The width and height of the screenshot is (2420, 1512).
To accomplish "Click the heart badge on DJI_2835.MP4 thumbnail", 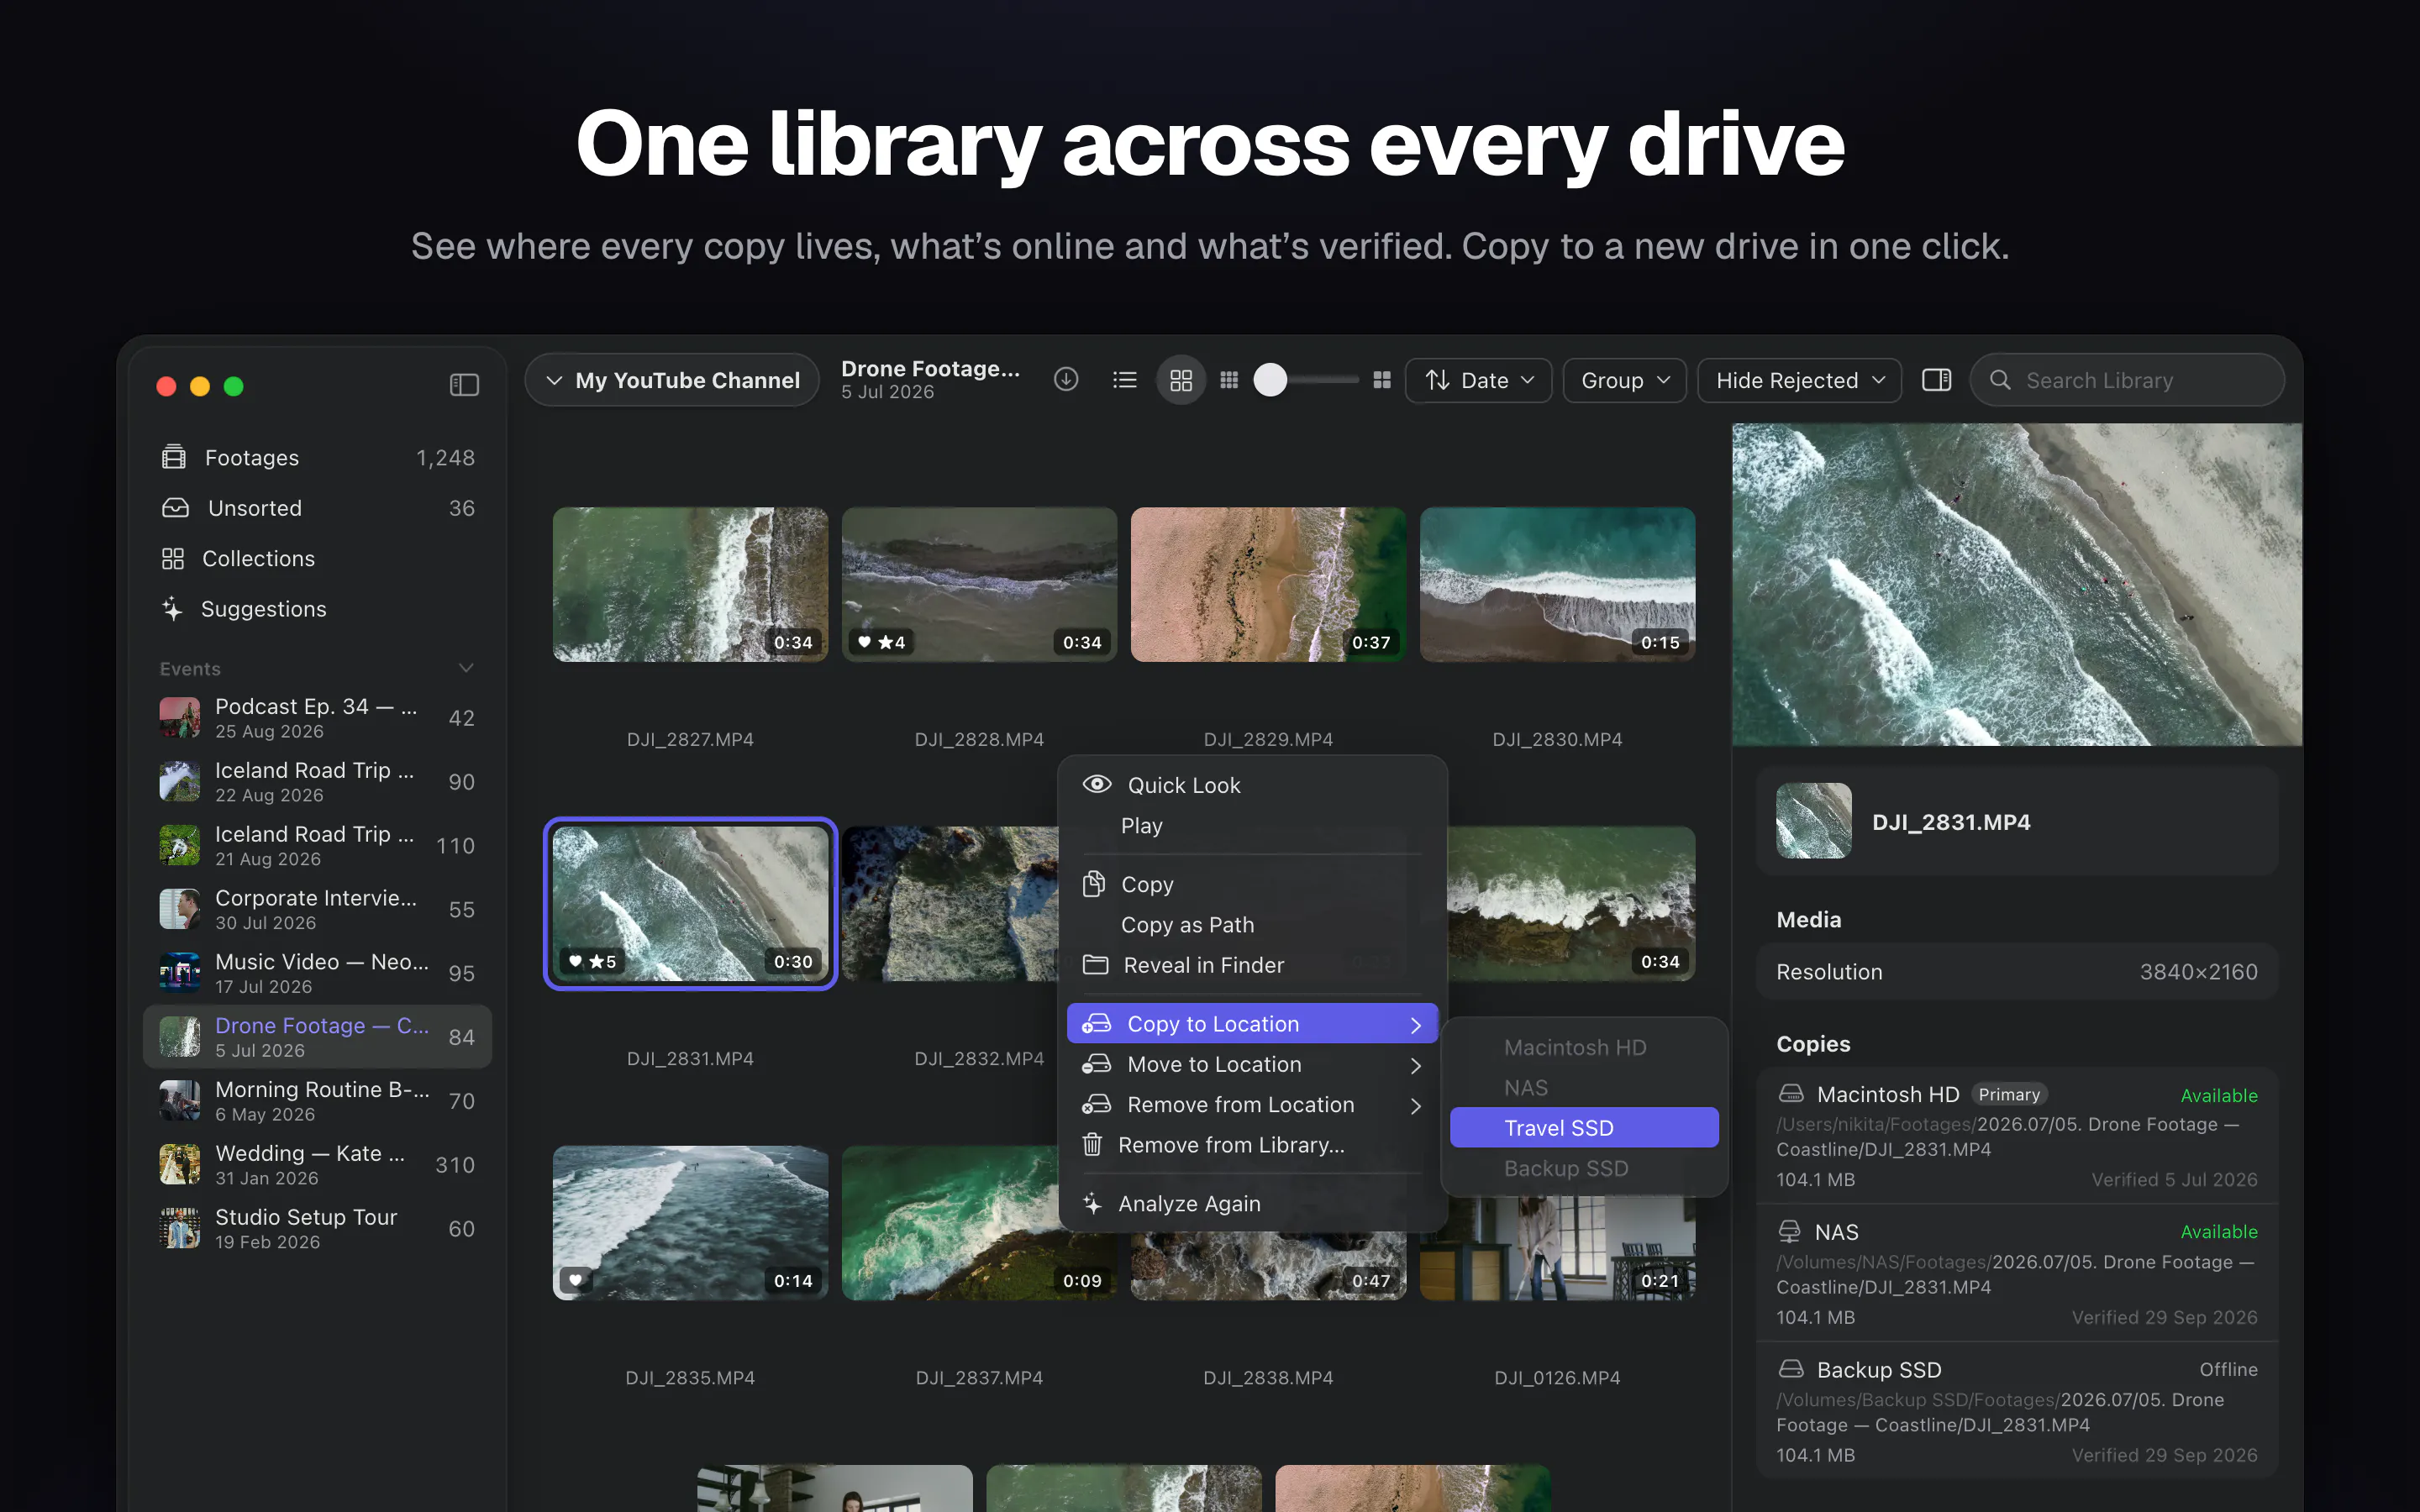I will coord(576,1280).
